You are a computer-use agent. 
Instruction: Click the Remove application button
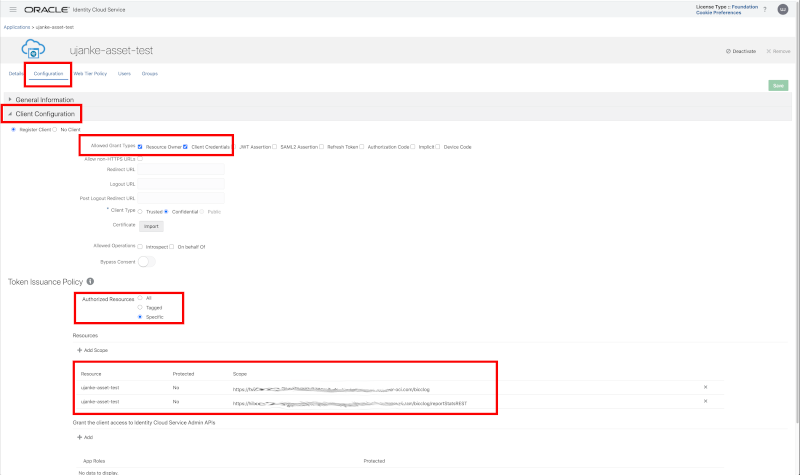tap(778, 51)
